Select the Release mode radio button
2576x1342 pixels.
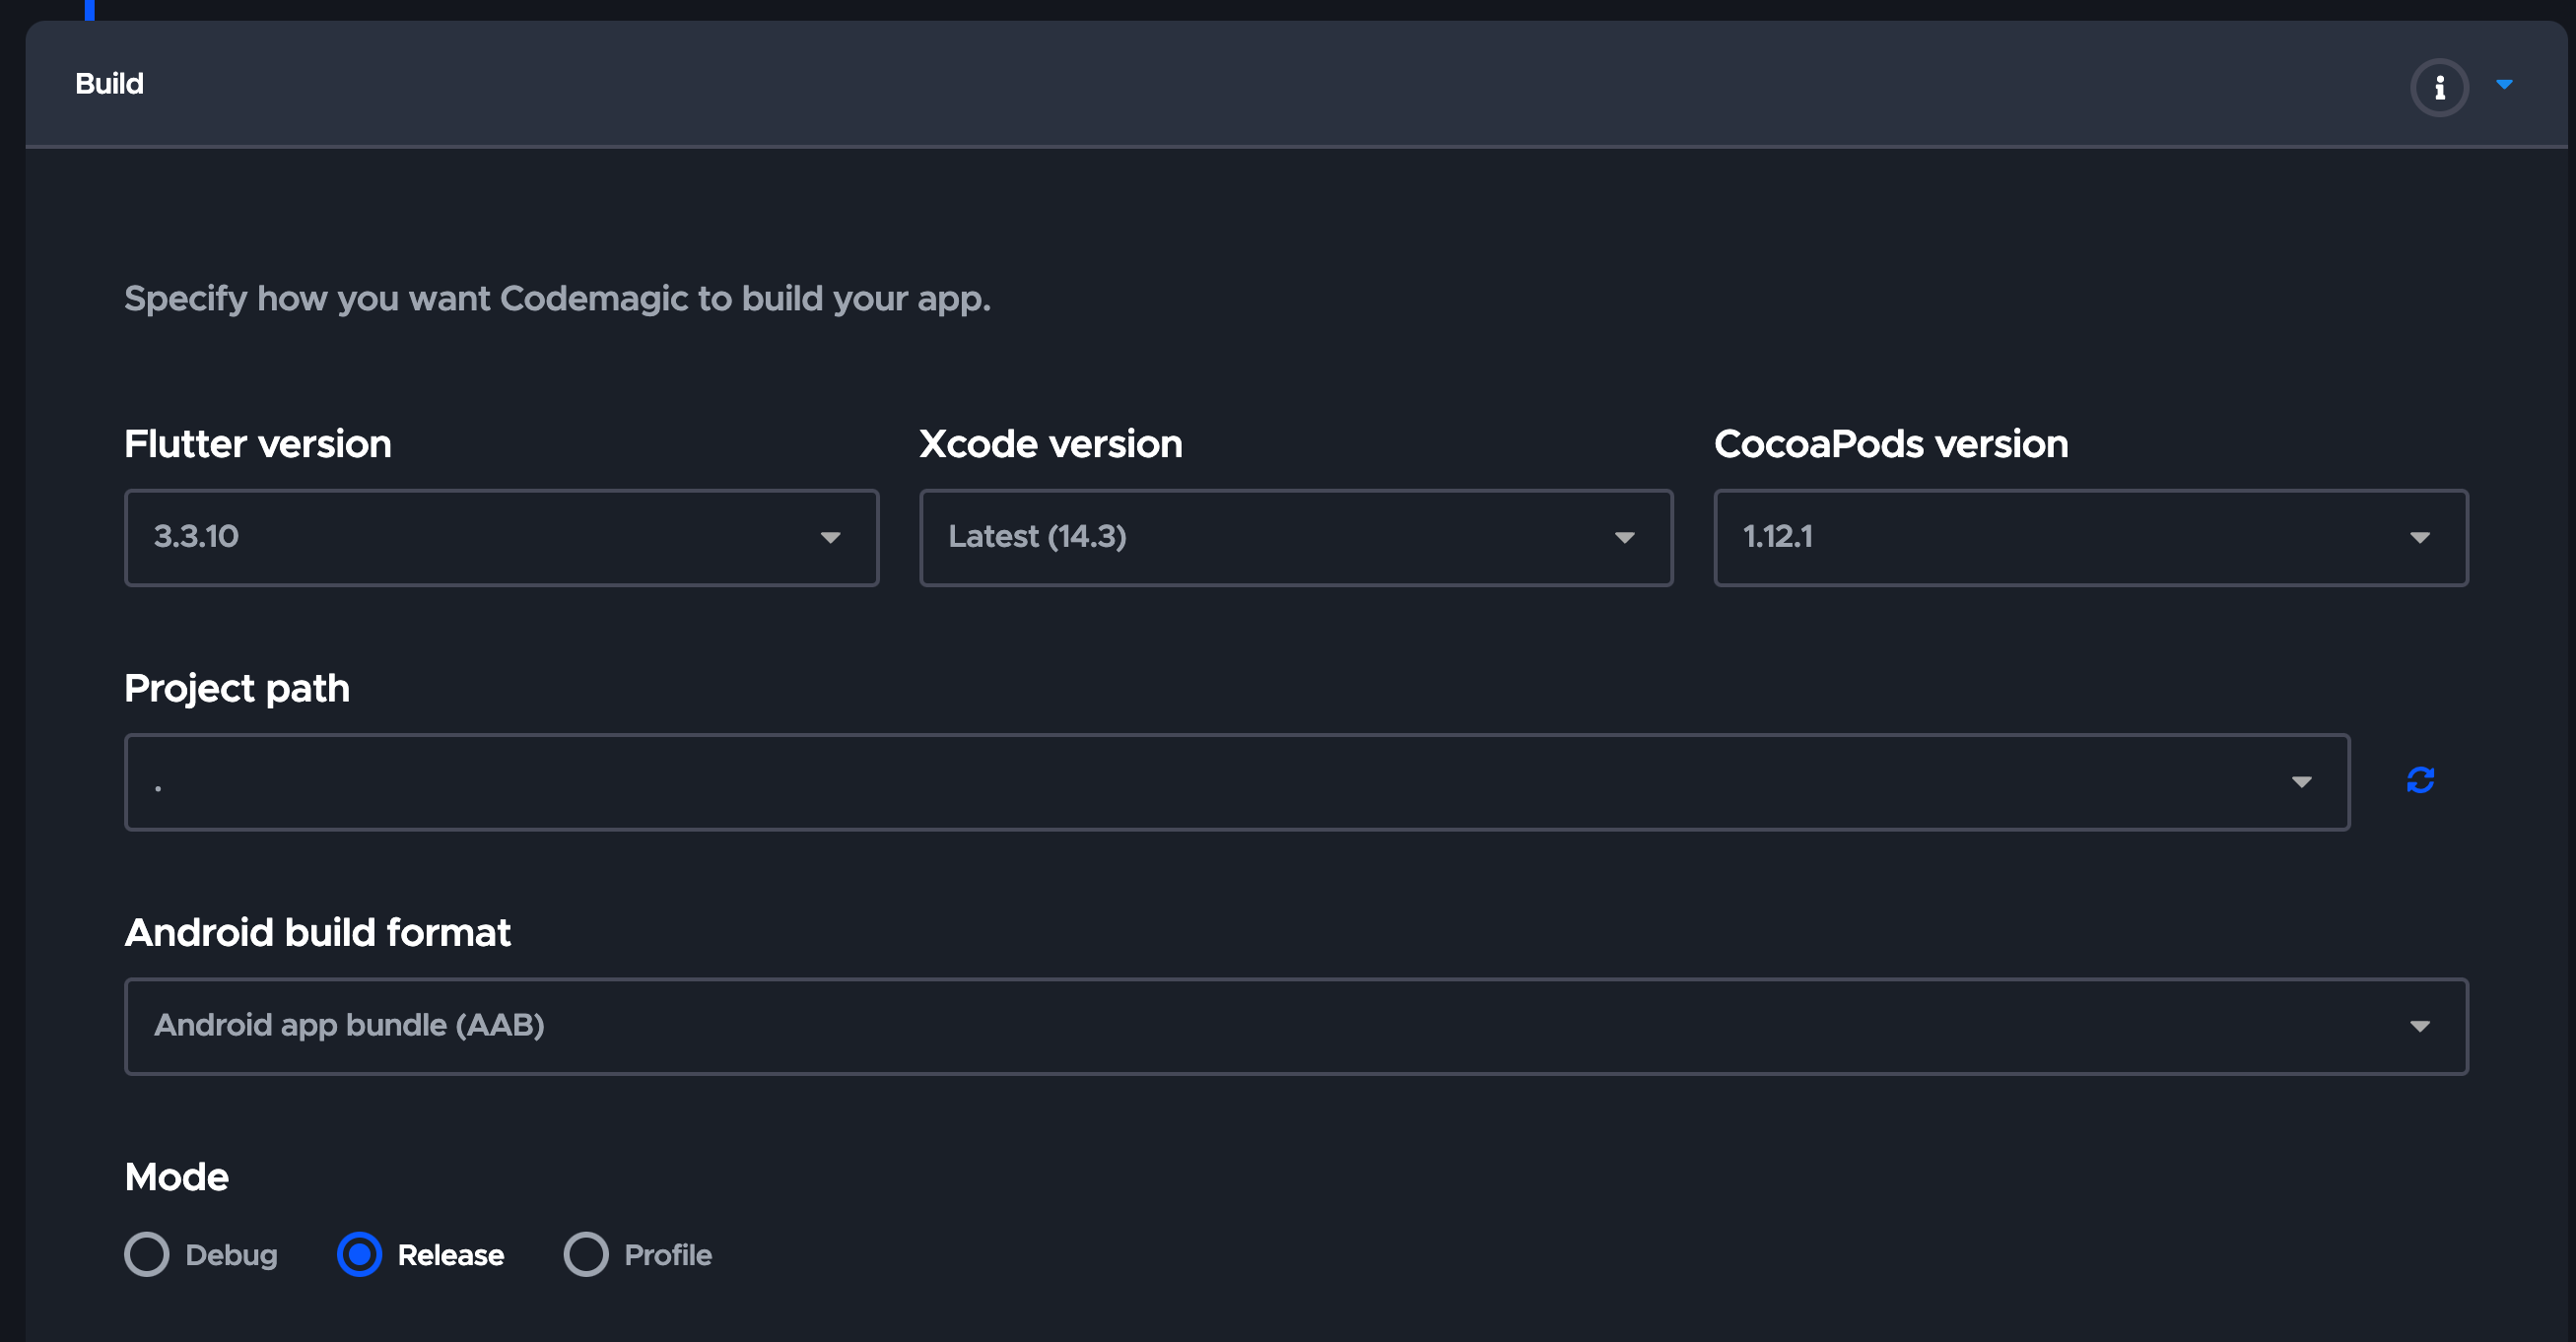tap(359, 1254)
